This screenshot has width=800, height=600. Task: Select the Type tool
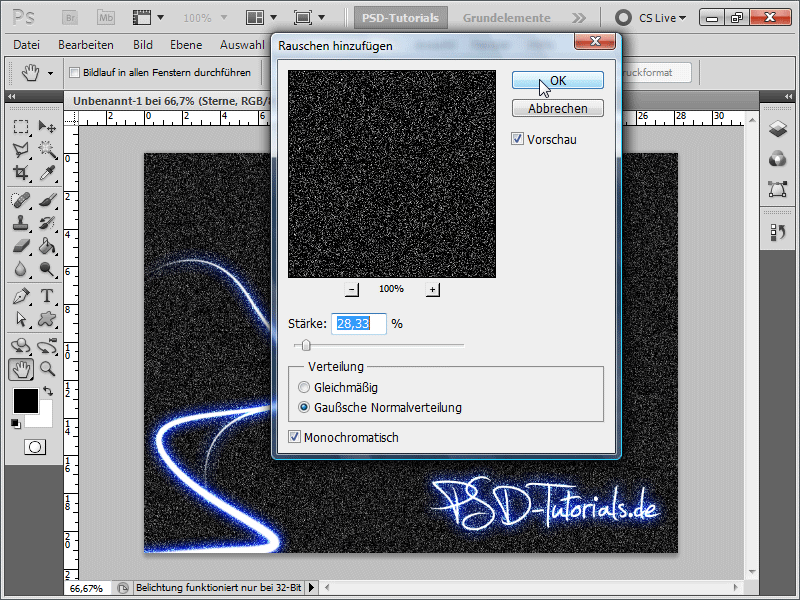[47, 296]
